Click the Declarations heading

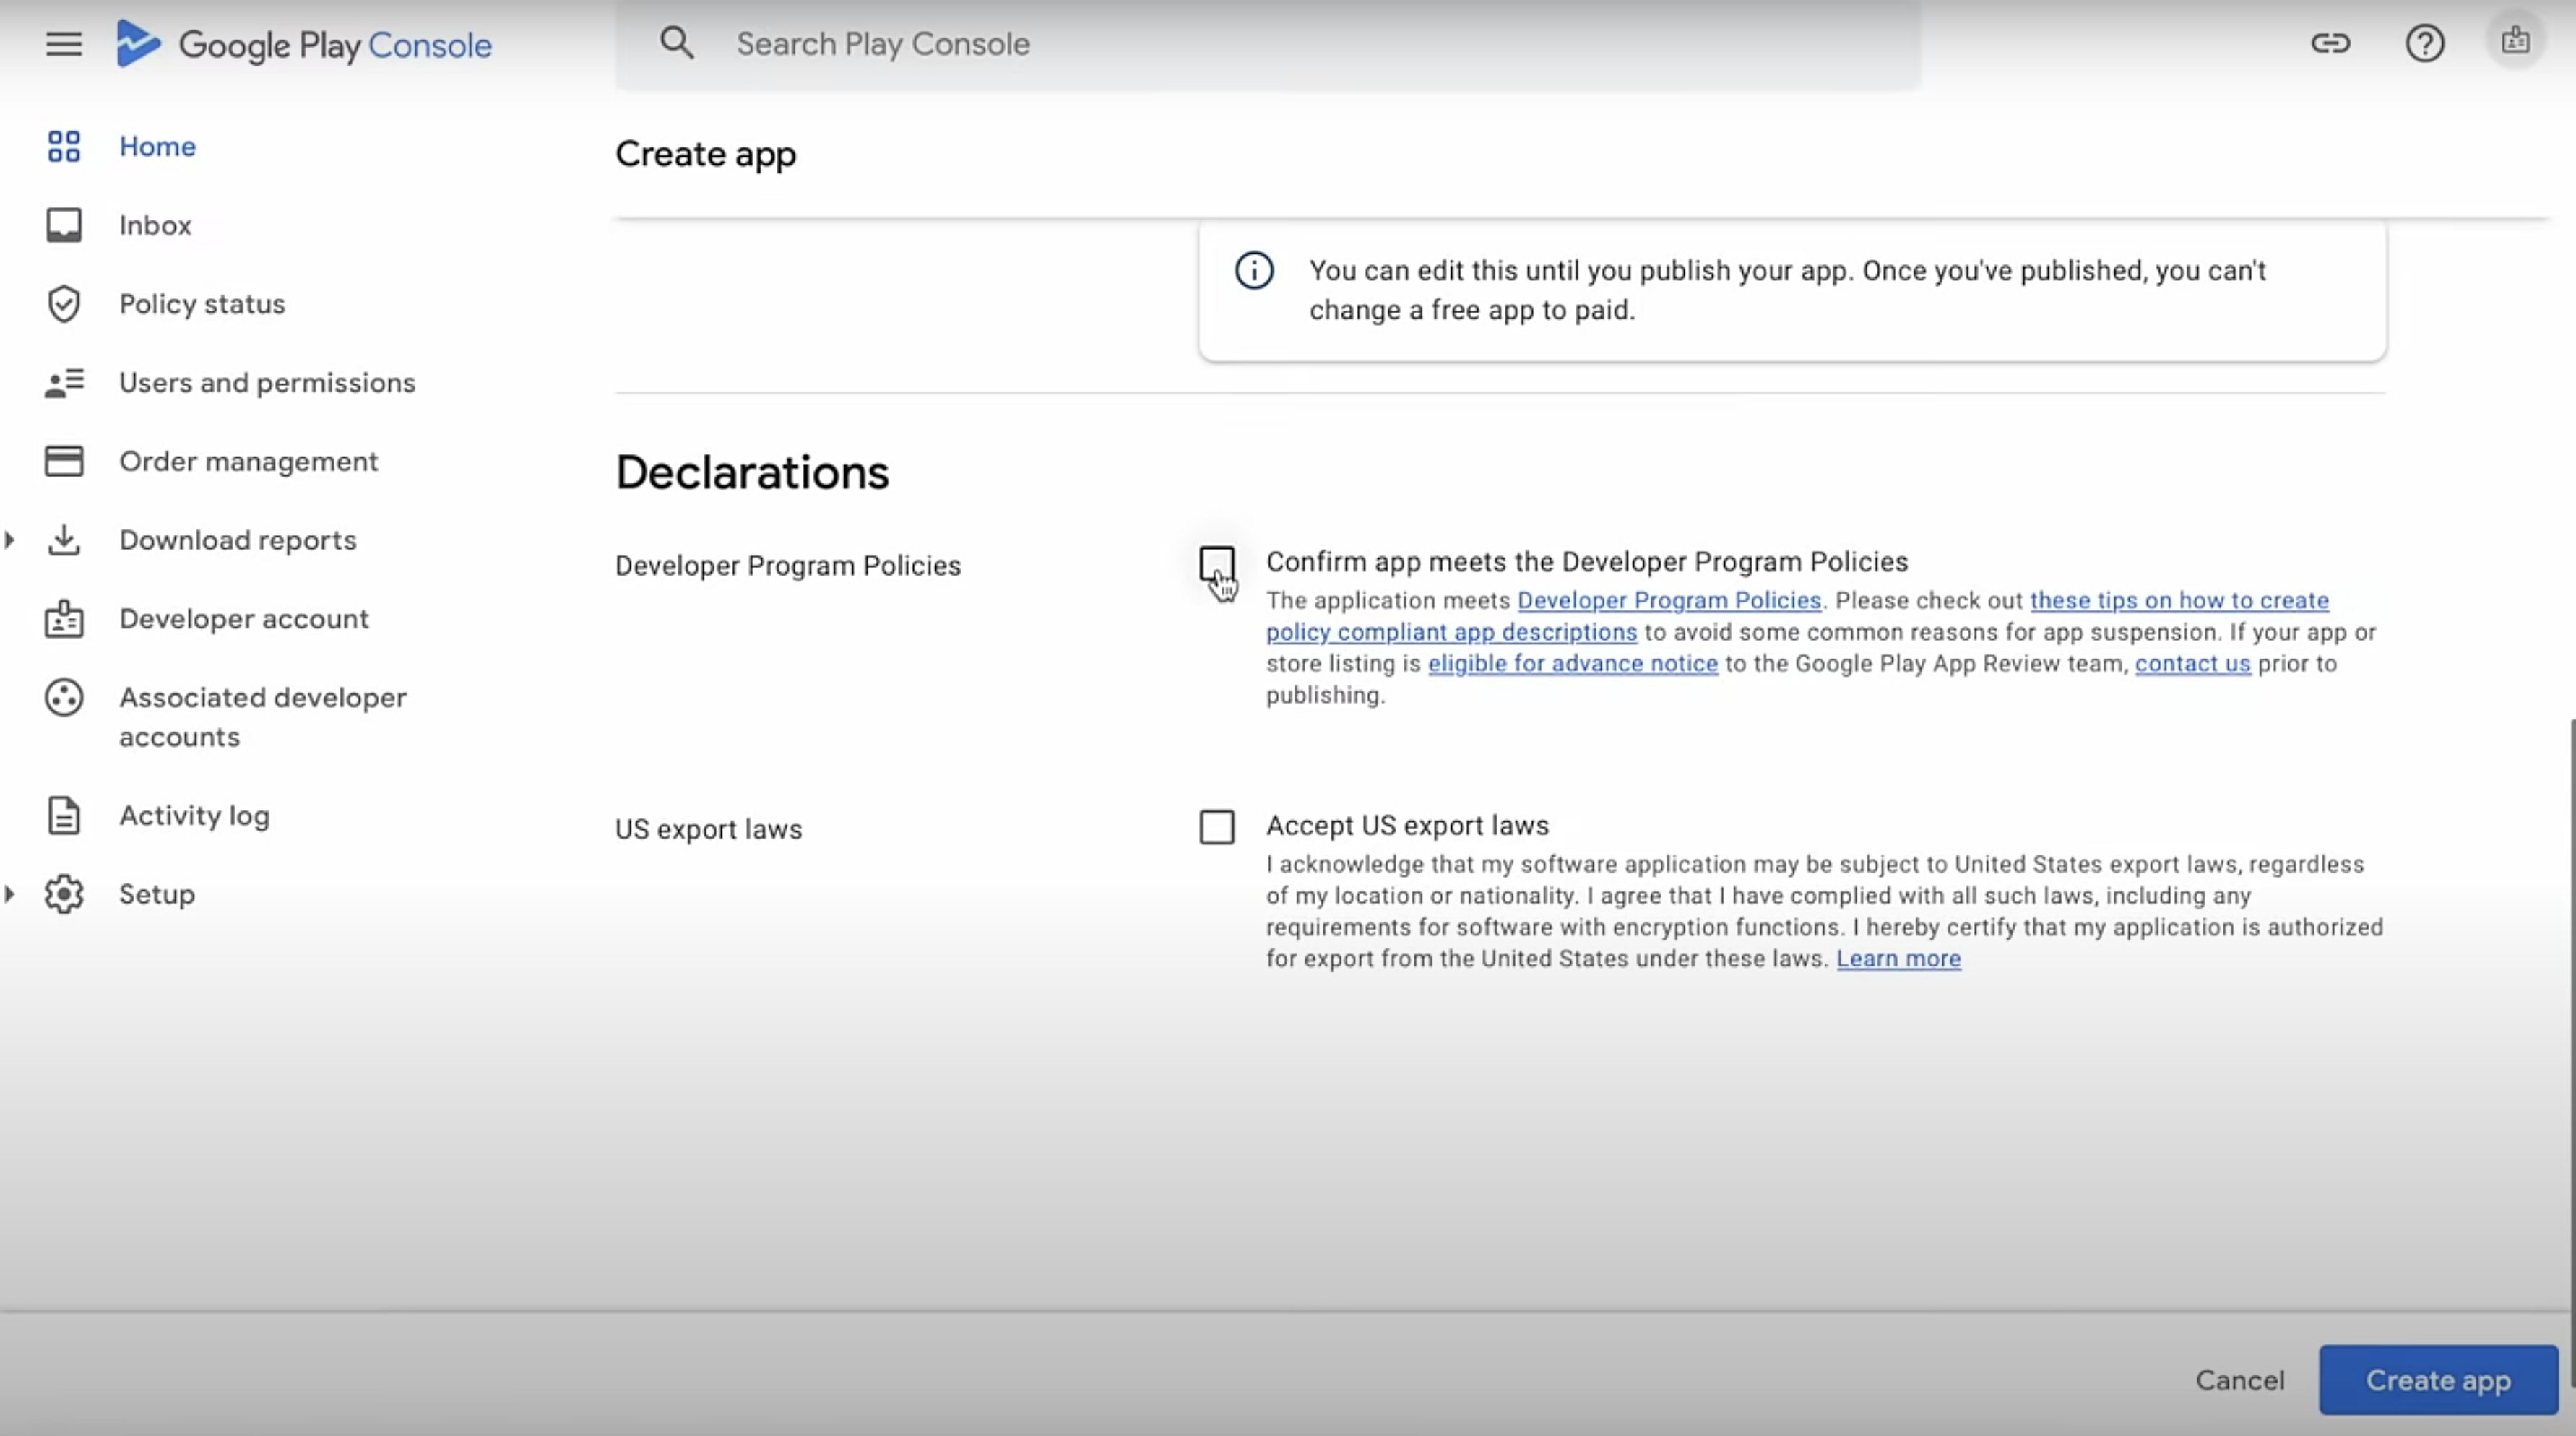pos(752,473)
